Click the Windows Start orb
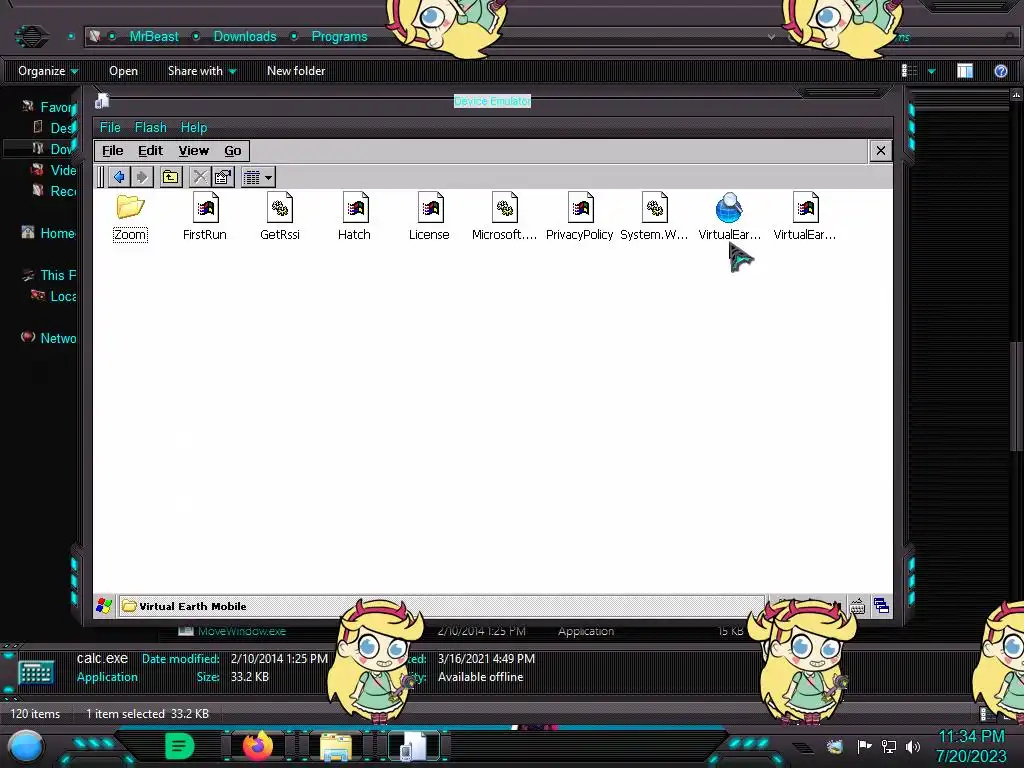The width and height of the screenshot is (1024, 768). coord(27,747)
